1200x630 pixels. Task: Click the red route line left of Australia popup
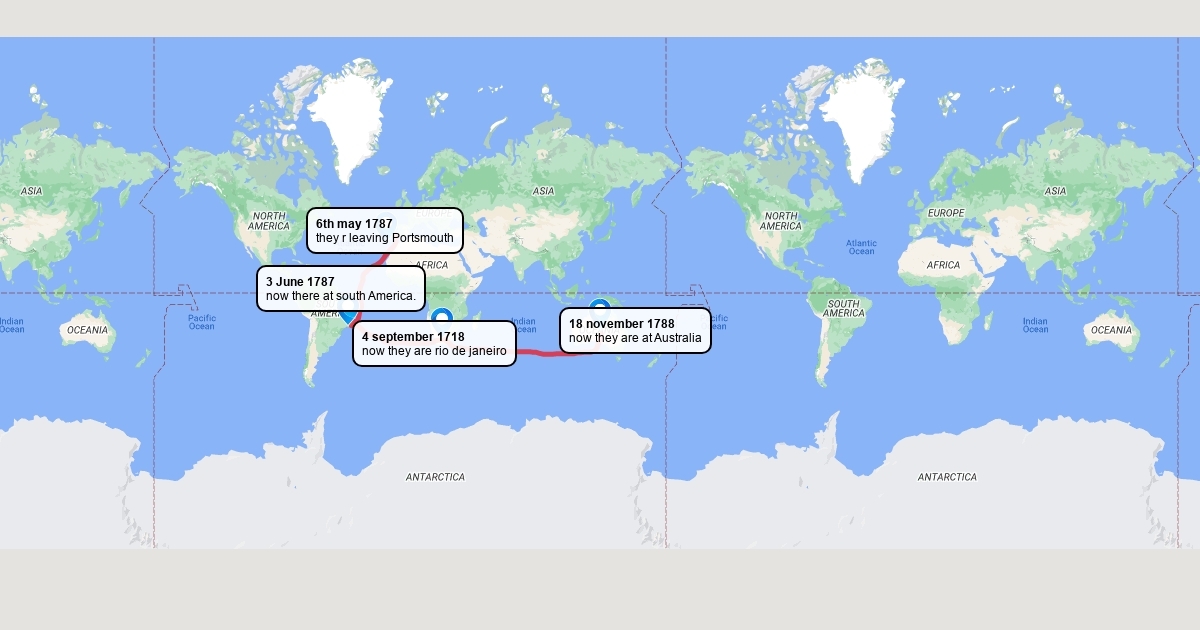[x=538, y=353]
